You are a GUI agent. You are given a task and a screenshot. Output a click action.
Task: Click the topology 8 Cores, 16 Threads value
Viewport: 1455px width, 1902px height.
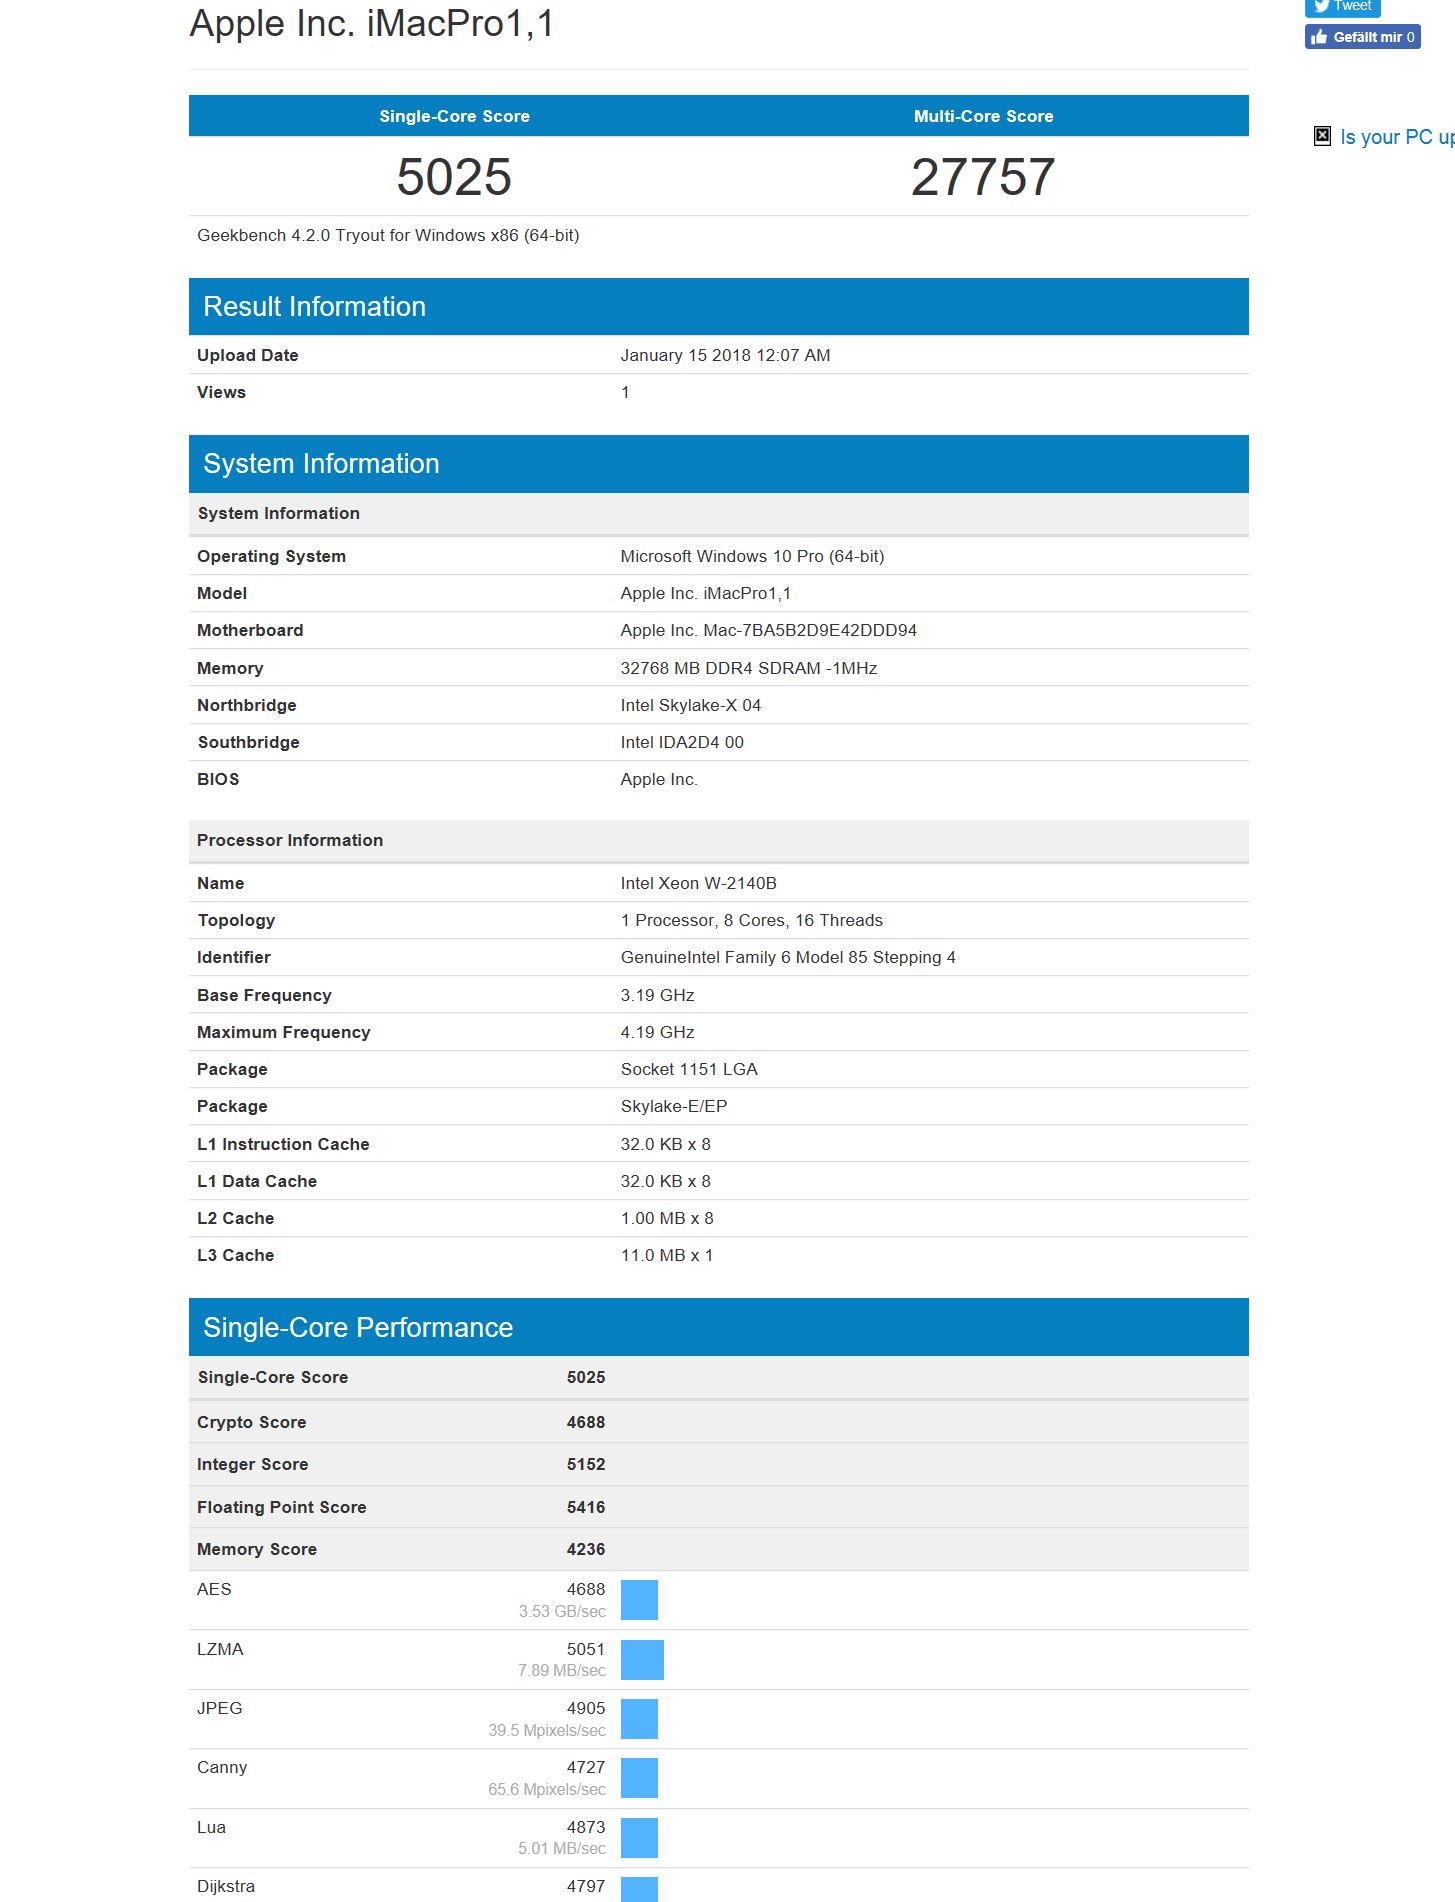pyautogui.click(x=751, y=920)
